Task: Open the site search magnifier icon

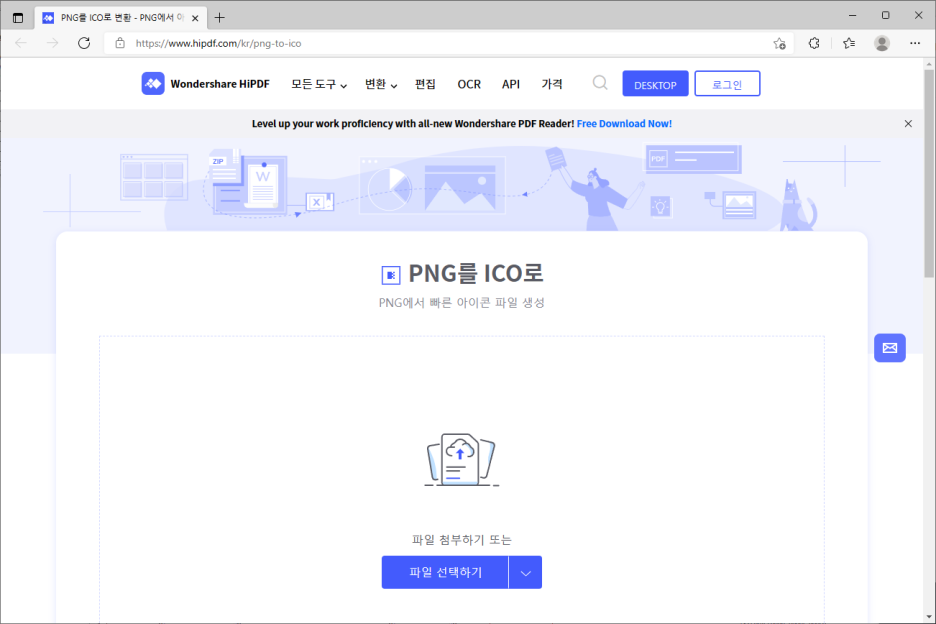Action: (x=600, y=82)
